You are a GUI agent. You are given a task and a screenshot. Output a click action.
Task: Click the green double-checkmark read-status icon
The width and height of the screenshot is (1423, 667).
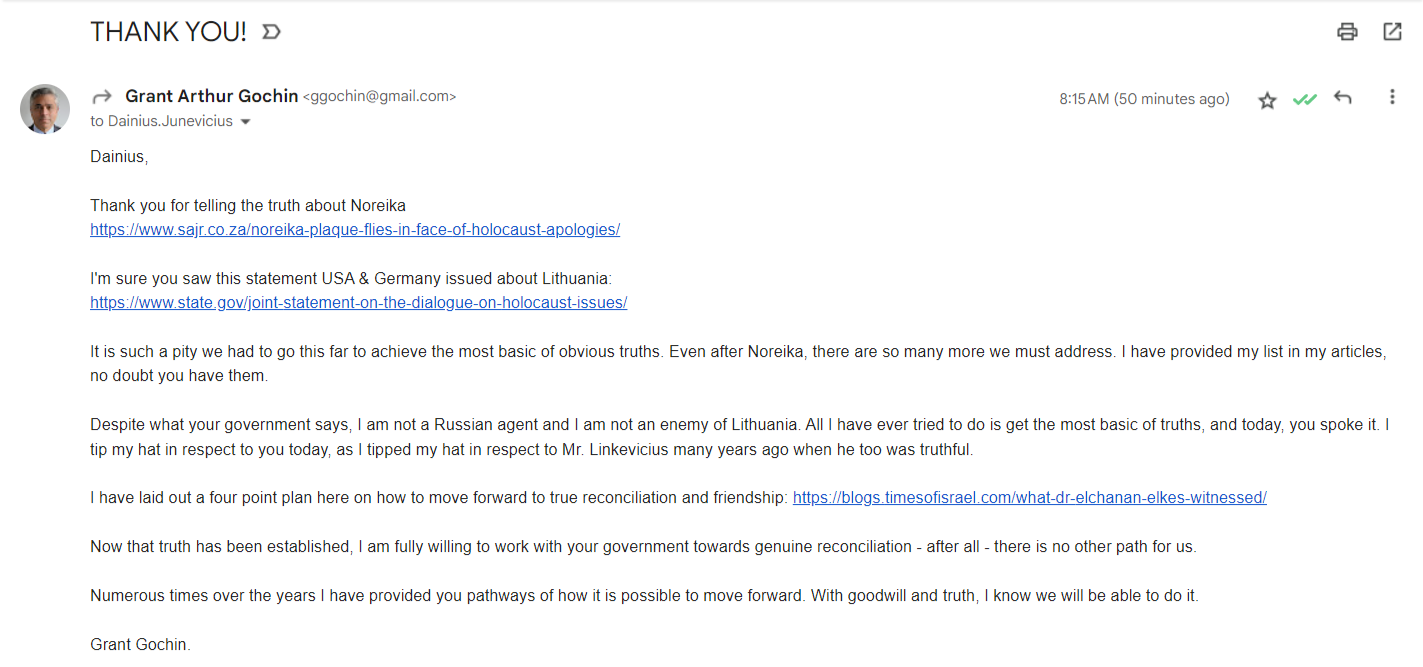[x=1305, y=99]
